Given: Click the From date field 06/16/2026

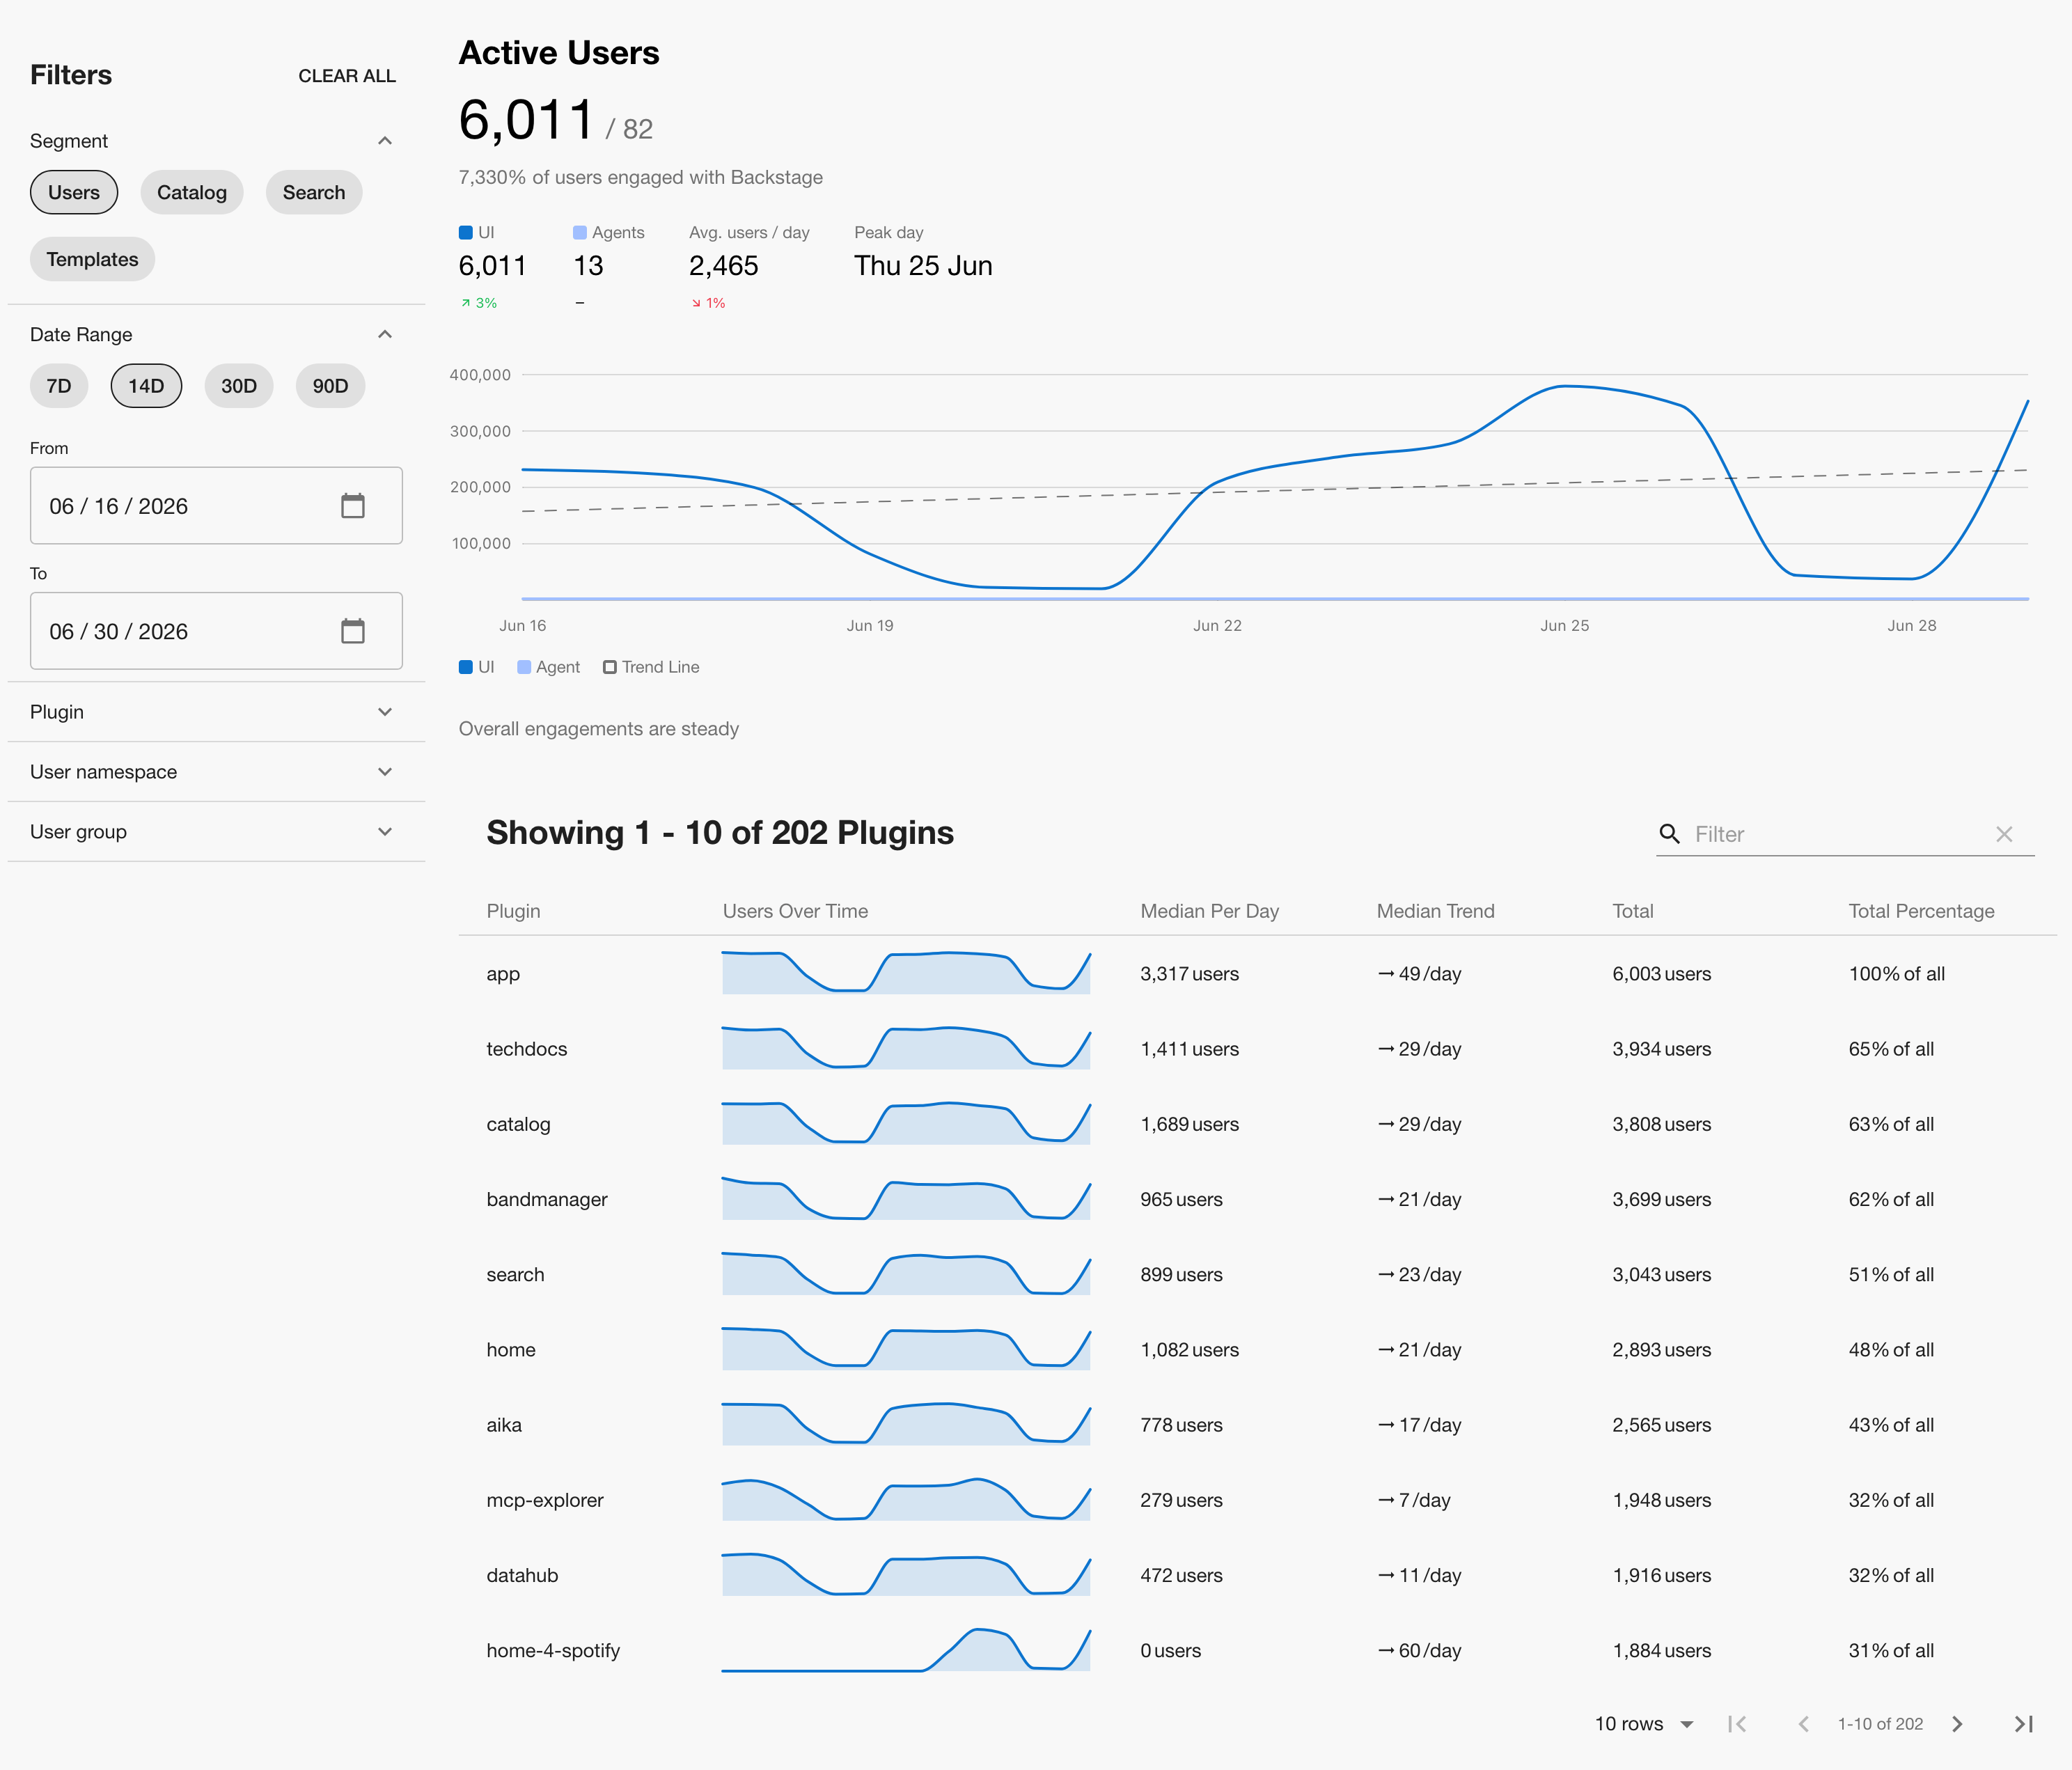Looking at the screenshot, I should point(216,506).
